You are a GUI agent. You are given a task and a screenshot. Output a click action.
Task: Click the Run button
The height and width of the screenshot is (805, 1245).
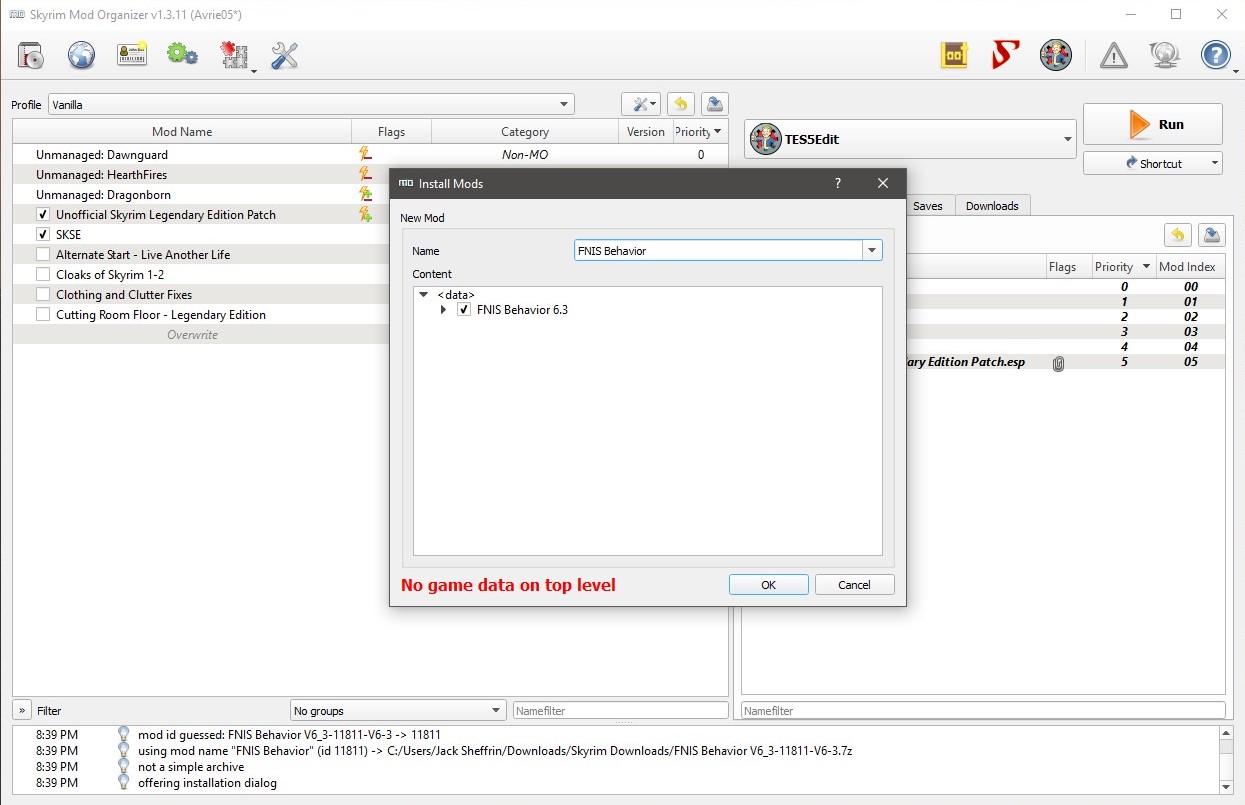tap(1153, 124)
